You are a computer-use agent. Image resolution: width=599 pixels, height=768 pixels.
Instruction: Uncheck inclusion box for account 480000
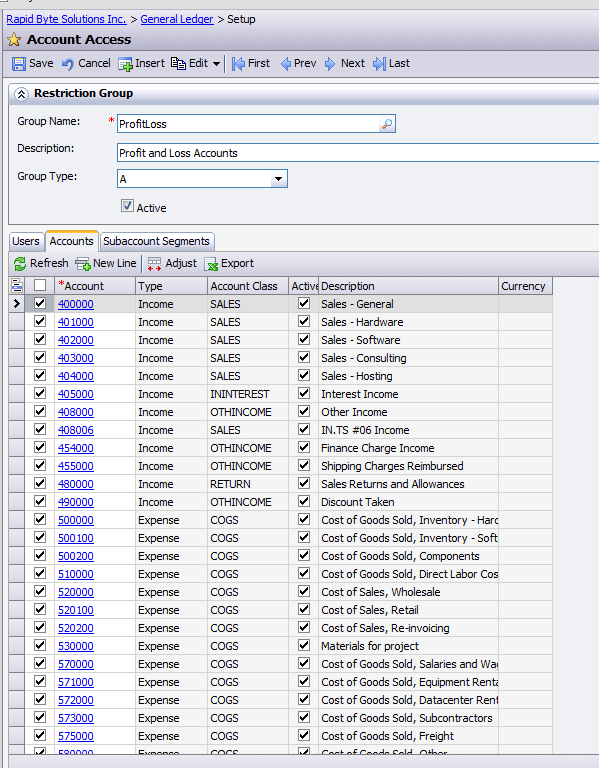[x=40, y=483]
